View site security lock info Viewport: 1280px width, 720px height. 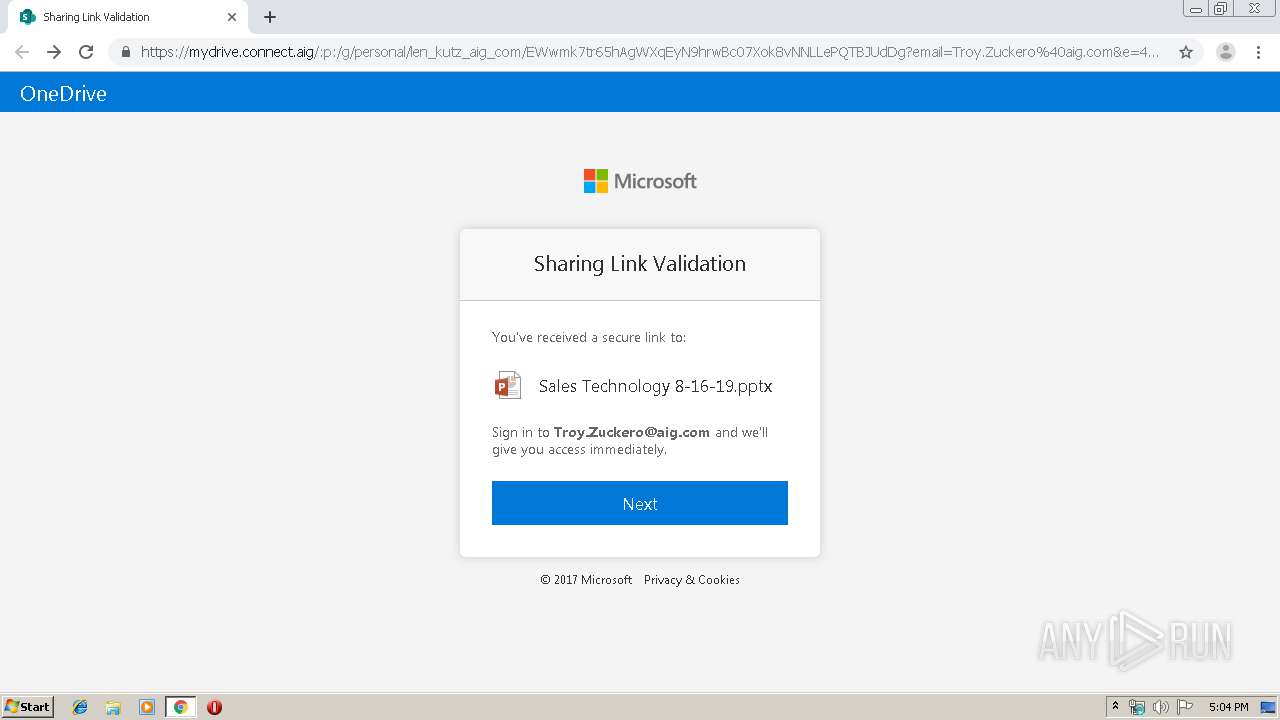[126, 52]
